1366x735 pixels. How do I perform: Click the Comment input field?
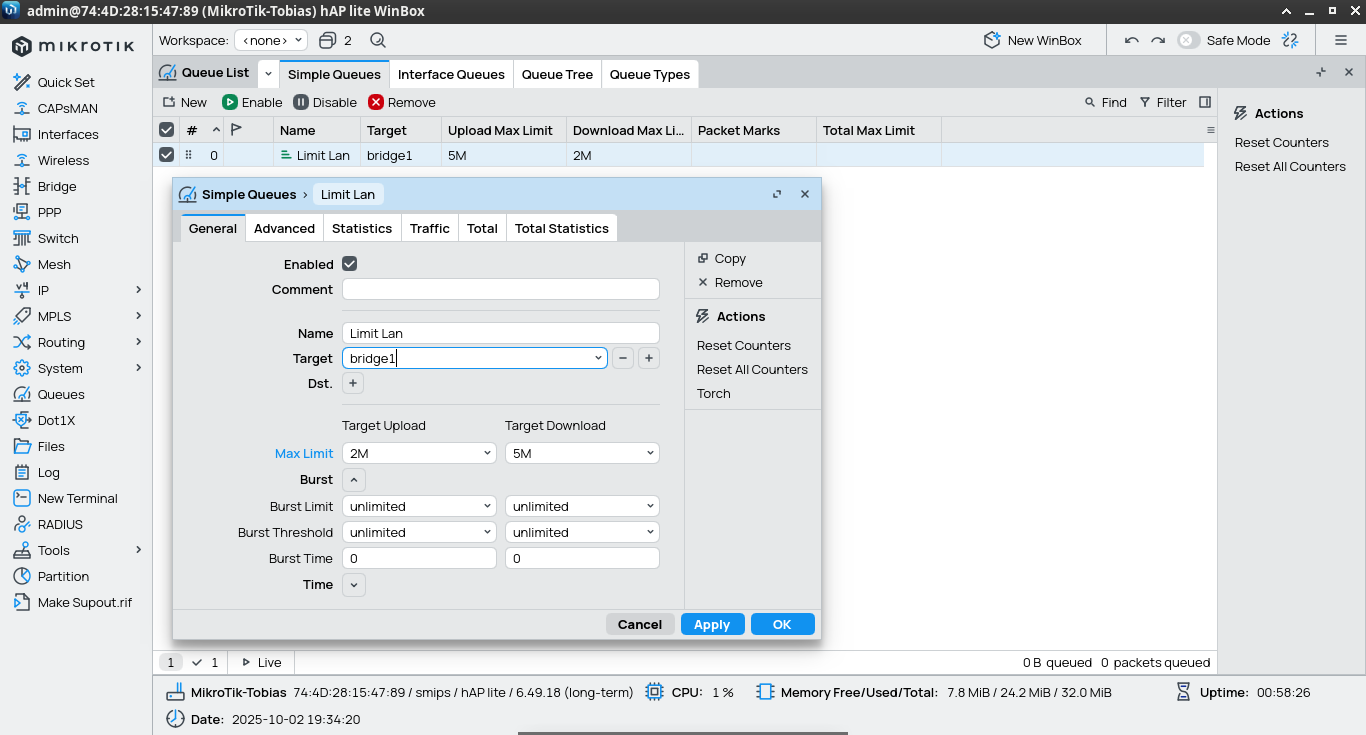point(500,289)
